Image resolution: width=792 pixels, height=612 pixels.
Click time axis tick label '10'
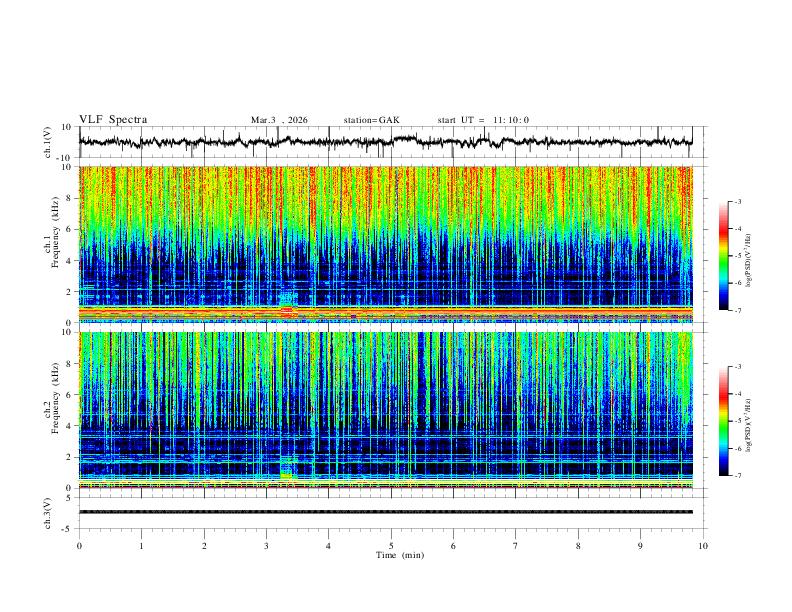(x=703, y=546)
